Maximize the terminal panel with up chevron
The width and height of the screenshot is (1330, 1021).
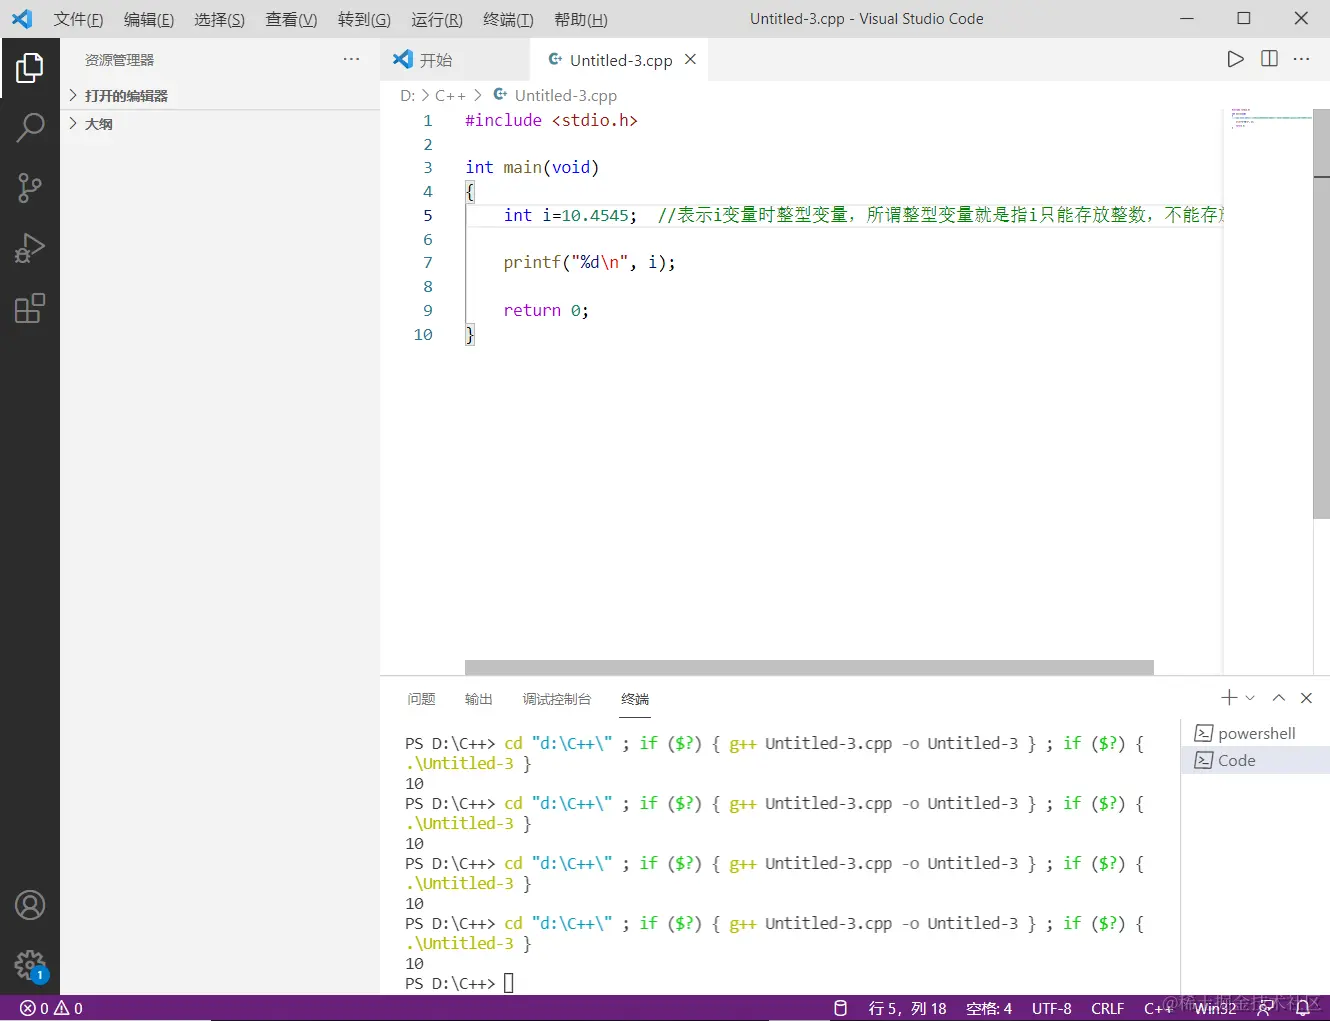click(1278, 698)
